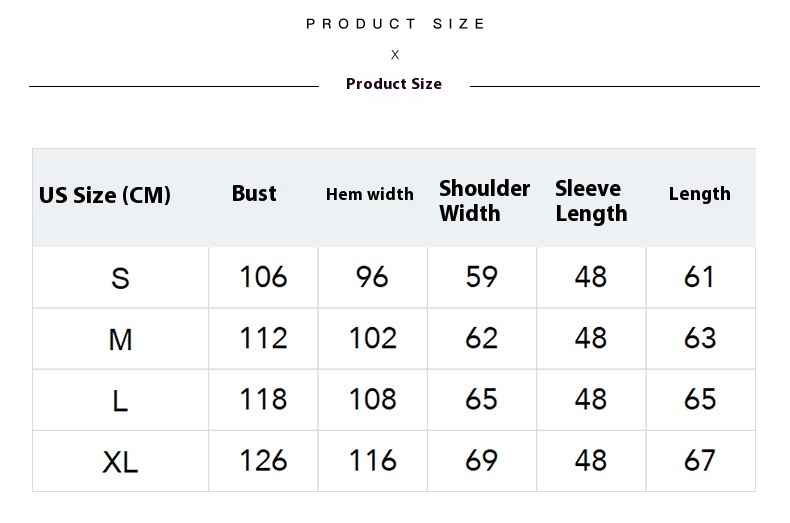The height and width of the screenshot is (523, 790).
Task: Select the size XL row label
Action: click(120, 462)
